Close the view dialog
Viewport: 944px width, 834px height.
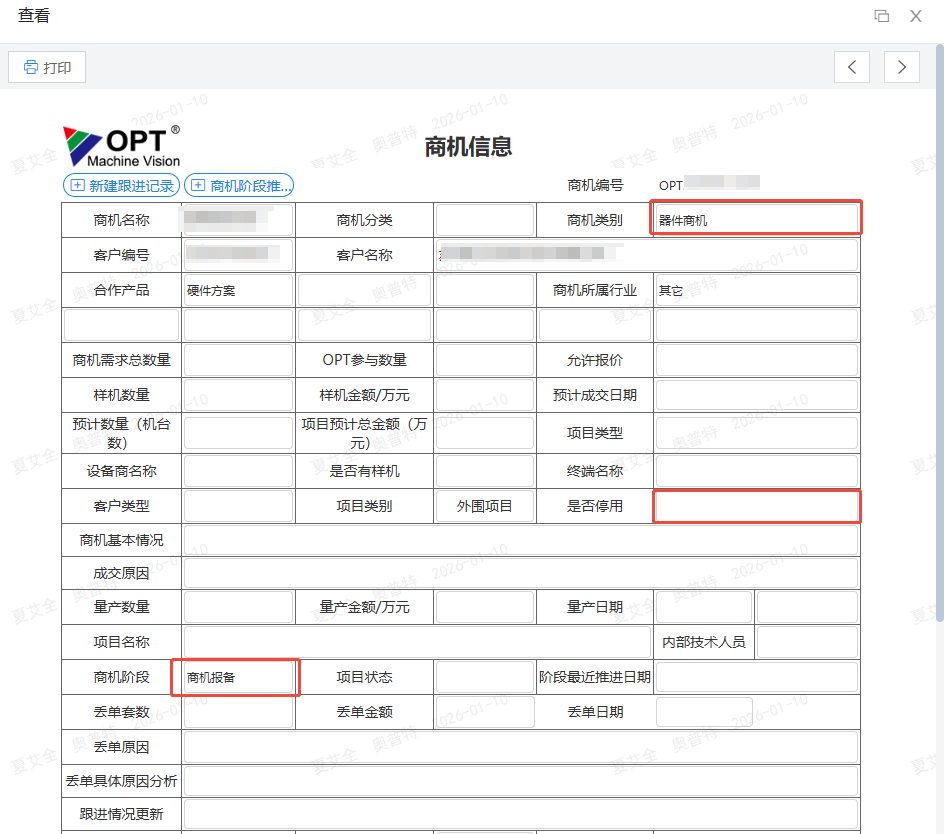tap(915, 16)
